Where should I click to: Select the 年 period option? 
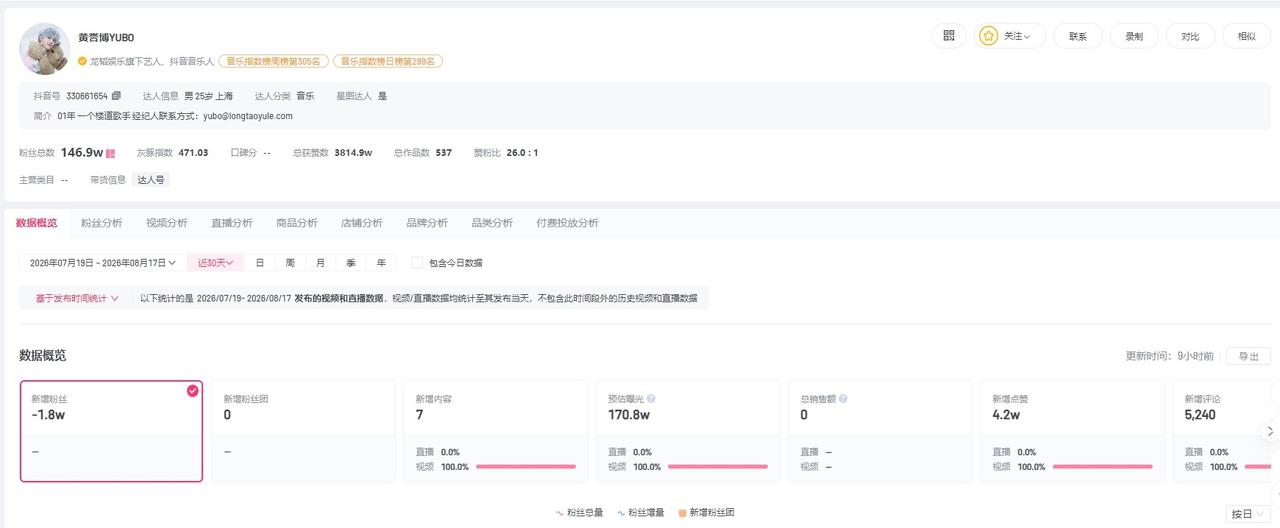pyautogui.click(x=381, y=263)
